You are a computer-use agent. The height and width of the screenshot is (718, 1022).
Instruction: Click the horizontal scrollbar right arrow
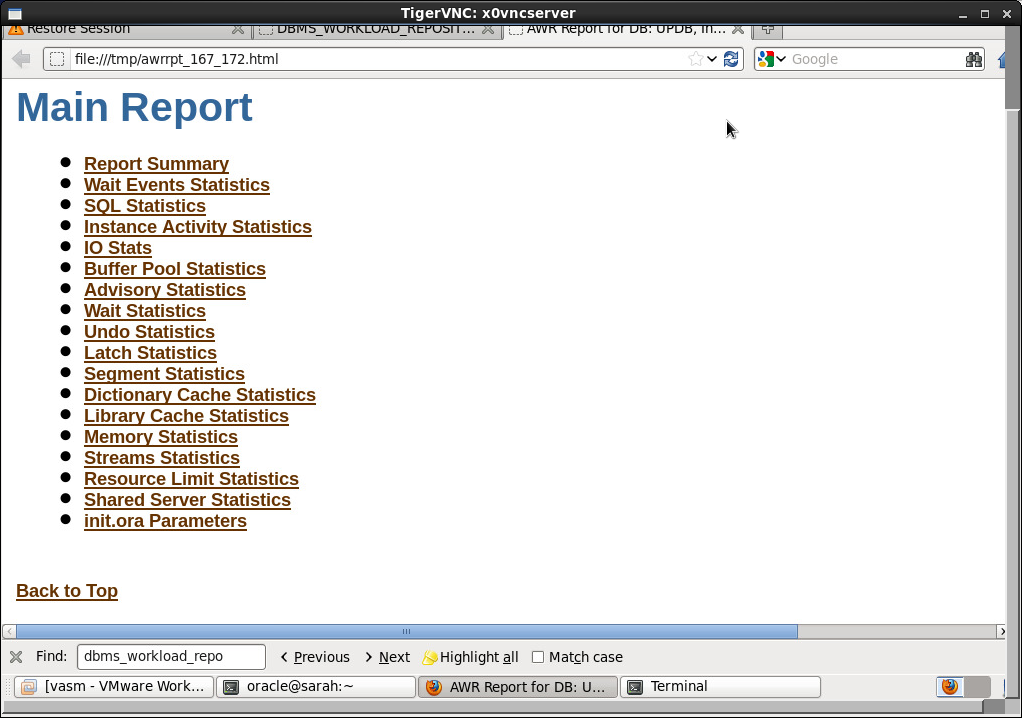pos(1002,631)
